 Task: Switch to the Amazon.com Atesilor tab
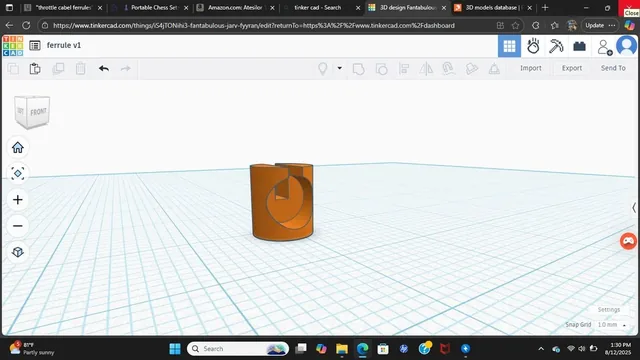[x=236, y=8]
